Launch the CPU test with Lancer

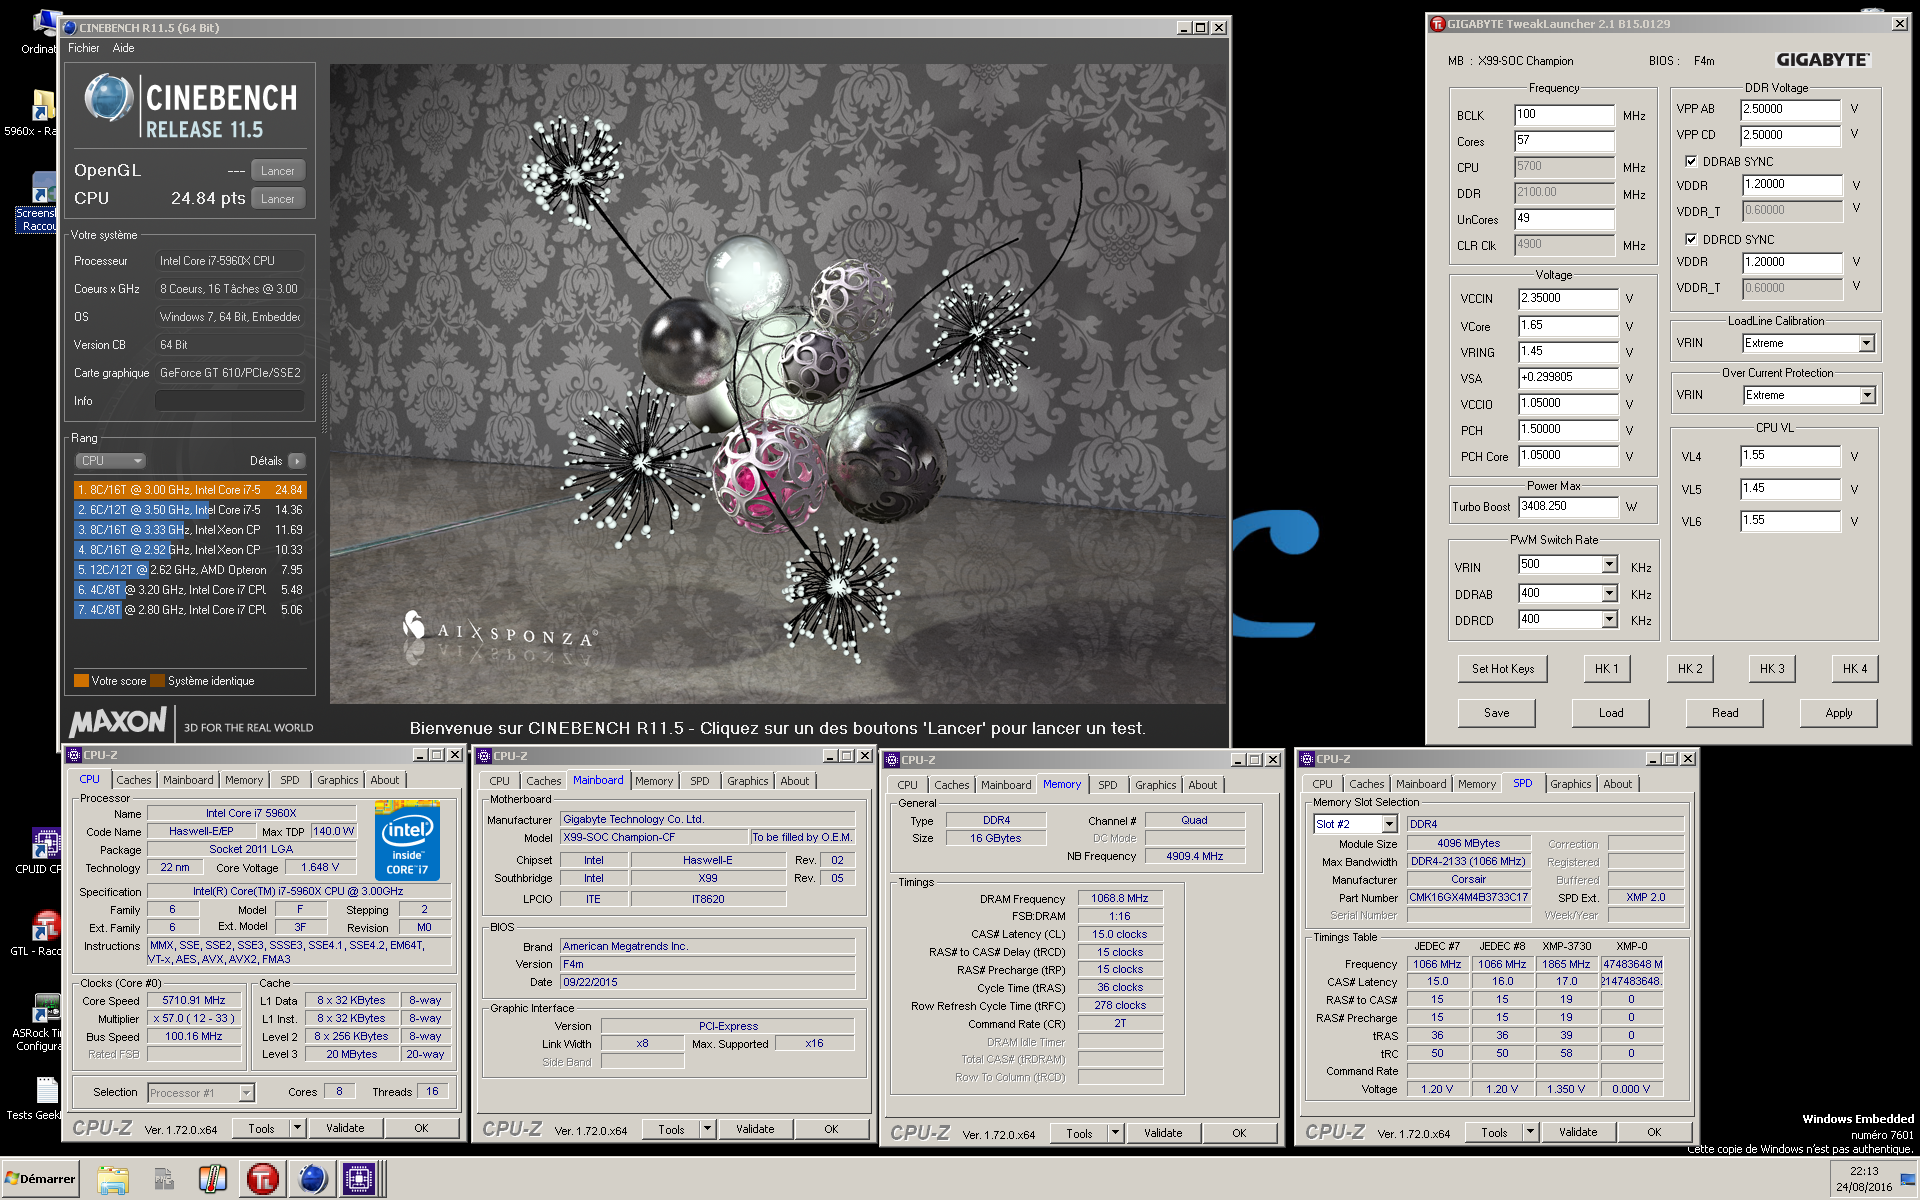277,199
